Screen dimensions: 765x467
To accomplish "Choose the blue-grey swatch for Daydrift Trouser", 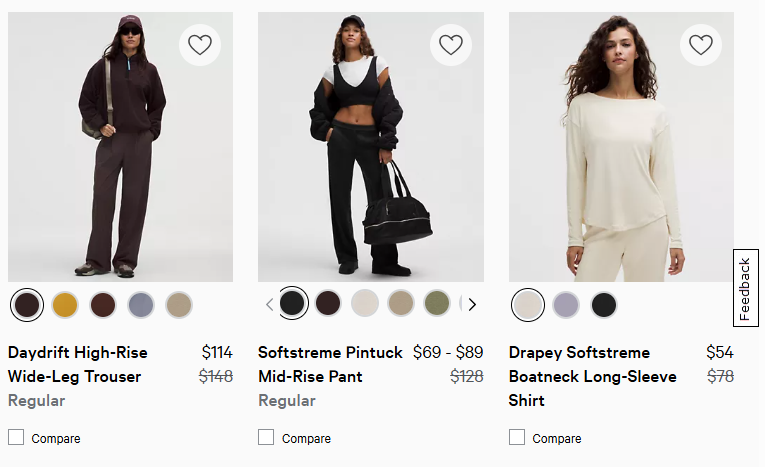I will (141, 304).
